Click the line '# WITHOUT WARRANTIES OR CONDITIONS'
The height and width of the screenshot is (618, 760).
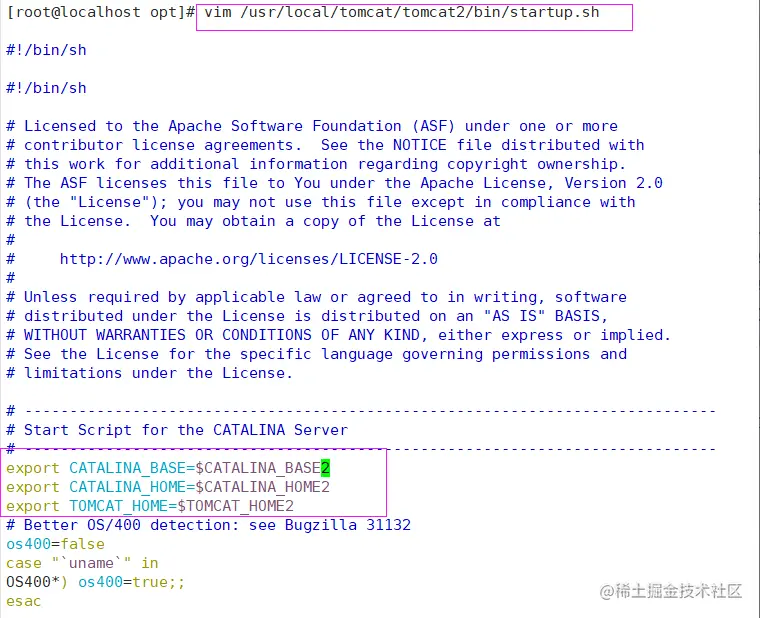pos(338,335)
